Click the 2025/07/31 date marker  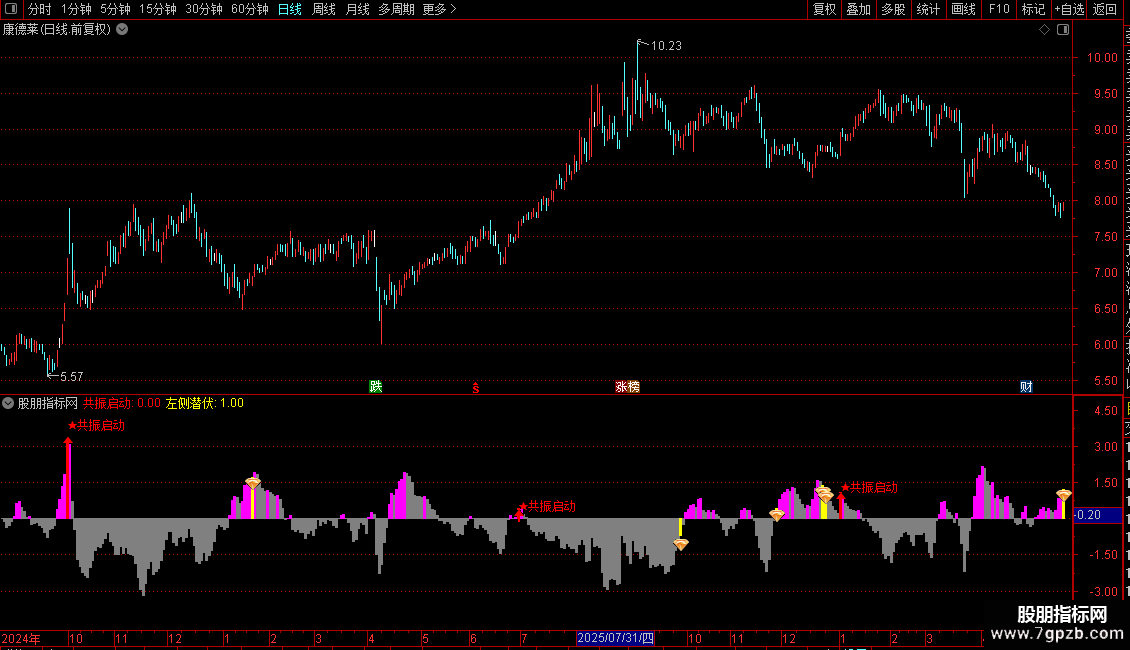coord(615,638)
